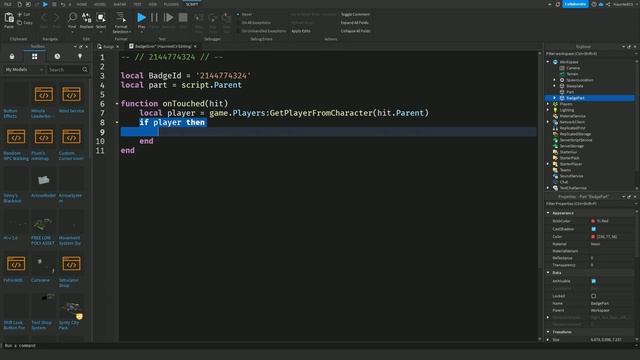640x360 pixels.
Task: Click the BrickColor red swatch
Action: coord(593,221)
